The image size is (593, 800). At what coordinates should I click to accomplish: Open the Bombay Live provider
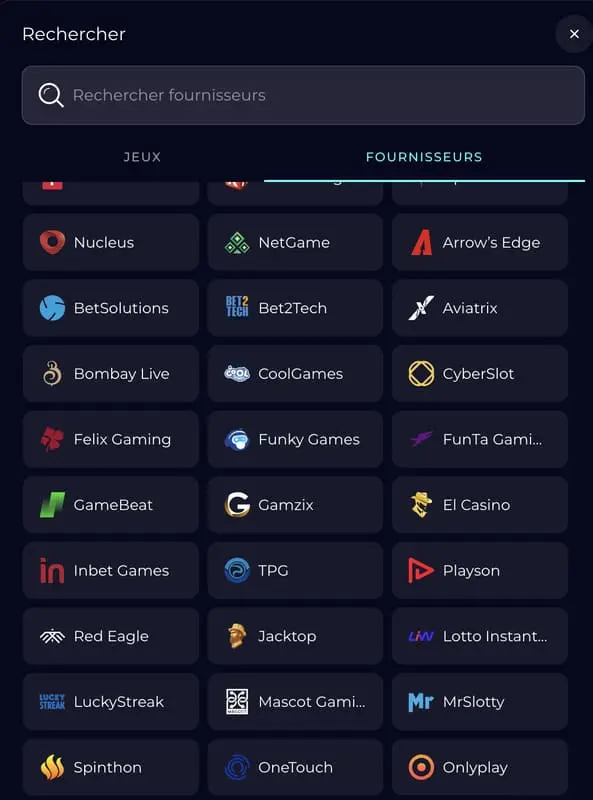tap(111, 373)
